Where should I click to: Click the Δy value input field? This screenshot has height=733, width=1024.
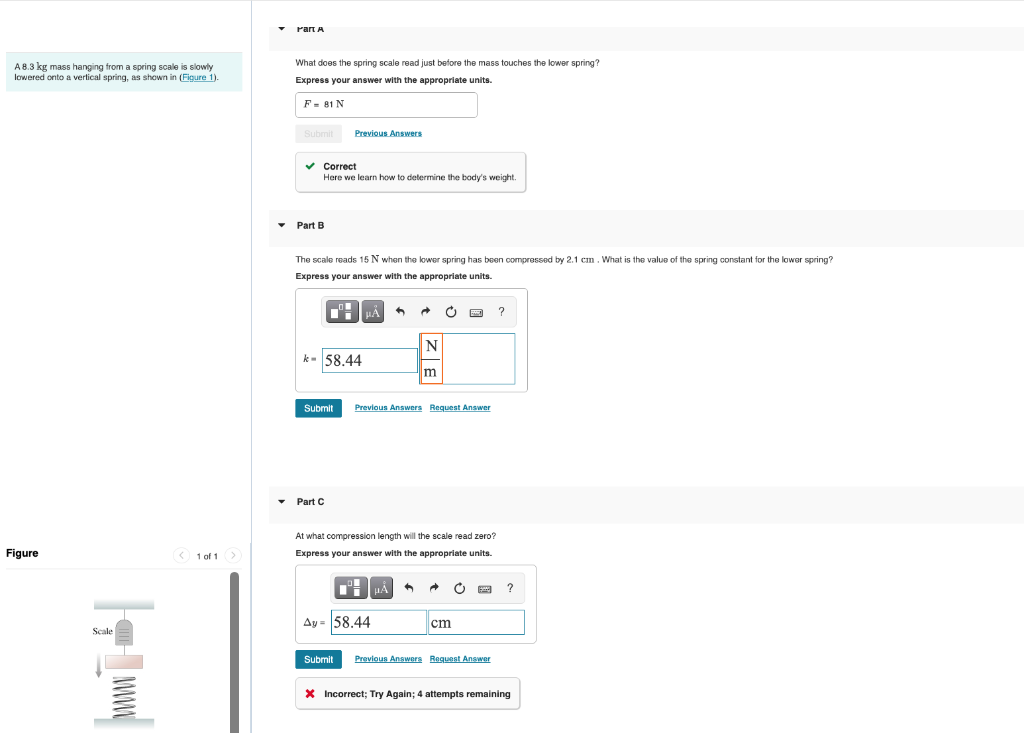click(379, 623)
